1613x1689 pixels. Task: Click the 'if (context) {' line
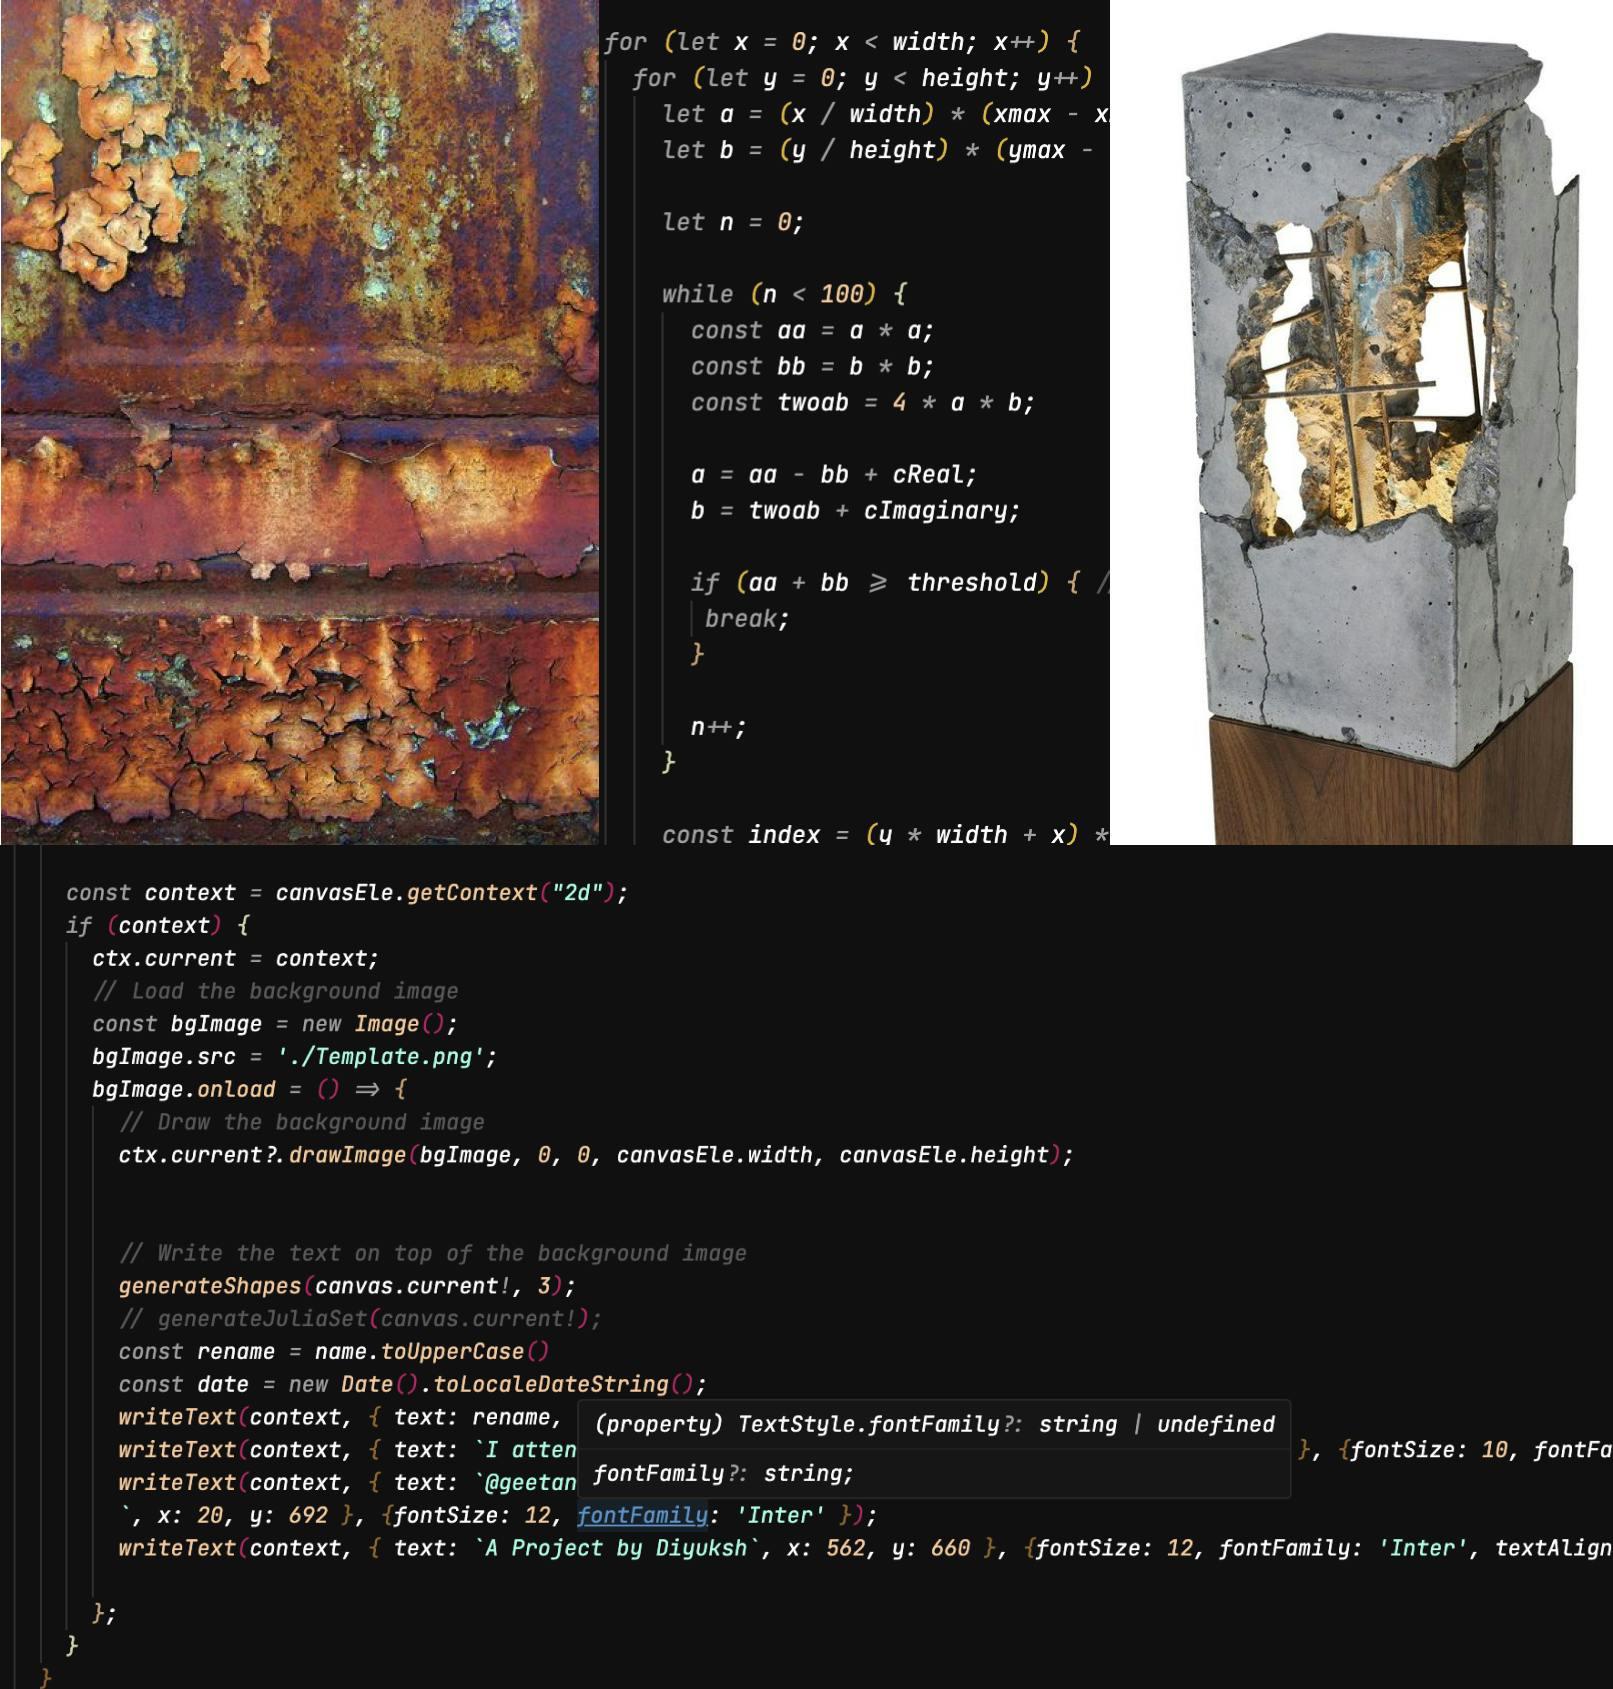158,926
